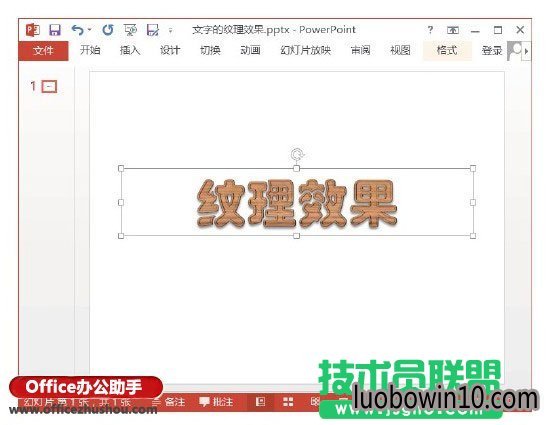This screenshot has width=546, height=425.
Task: Select the 动画 Animations tab
Action: tap(250, 50)
